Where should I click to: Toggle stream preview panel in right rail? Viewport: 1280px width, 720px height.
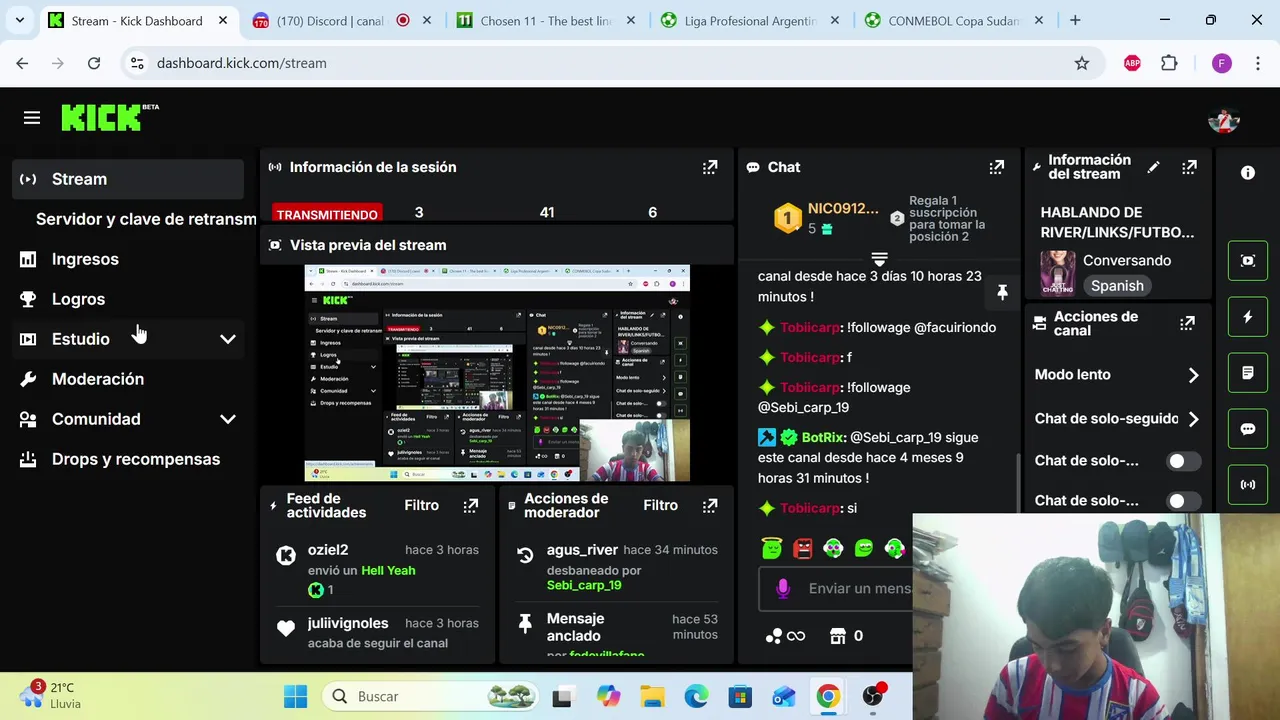[x=1248, y=261]
